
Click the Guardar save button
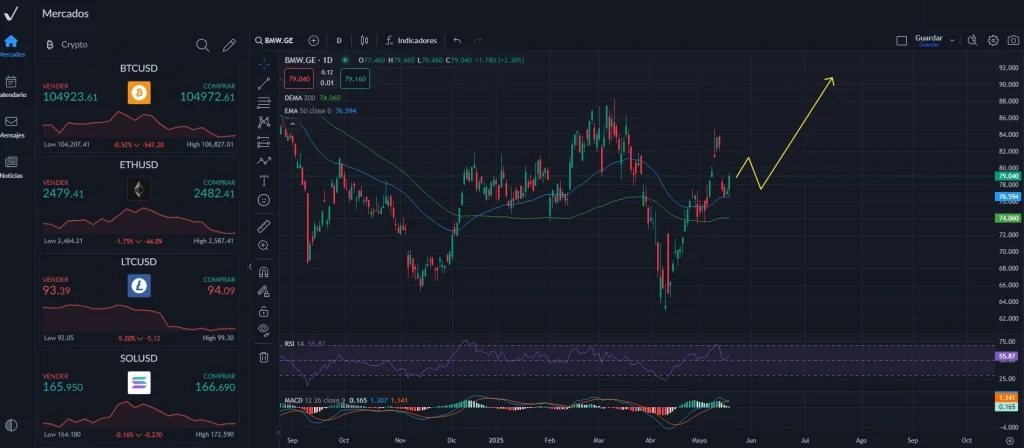click(929, 40)
